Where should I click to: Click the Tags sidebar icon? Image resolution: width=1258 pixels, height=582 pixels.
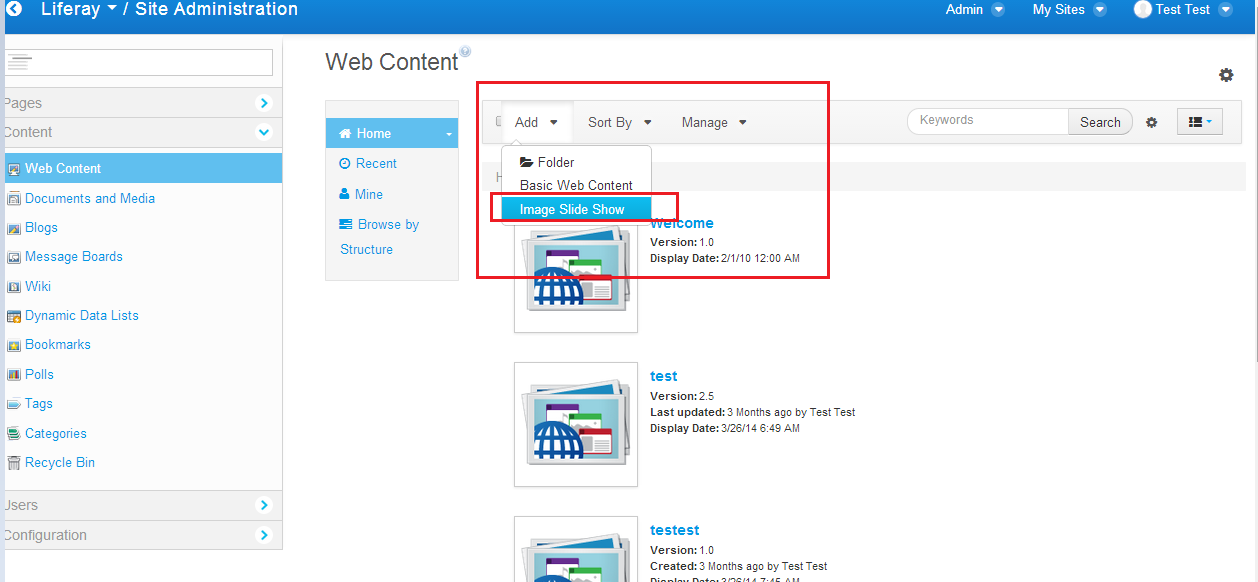[x=14, y=404]
